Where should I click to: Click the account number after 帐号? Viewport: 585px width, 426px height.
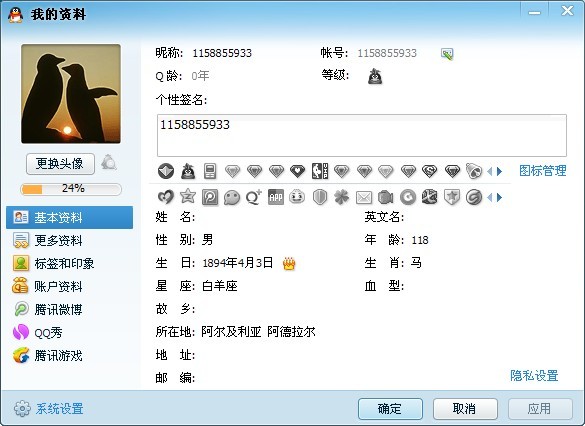(387, 53)
